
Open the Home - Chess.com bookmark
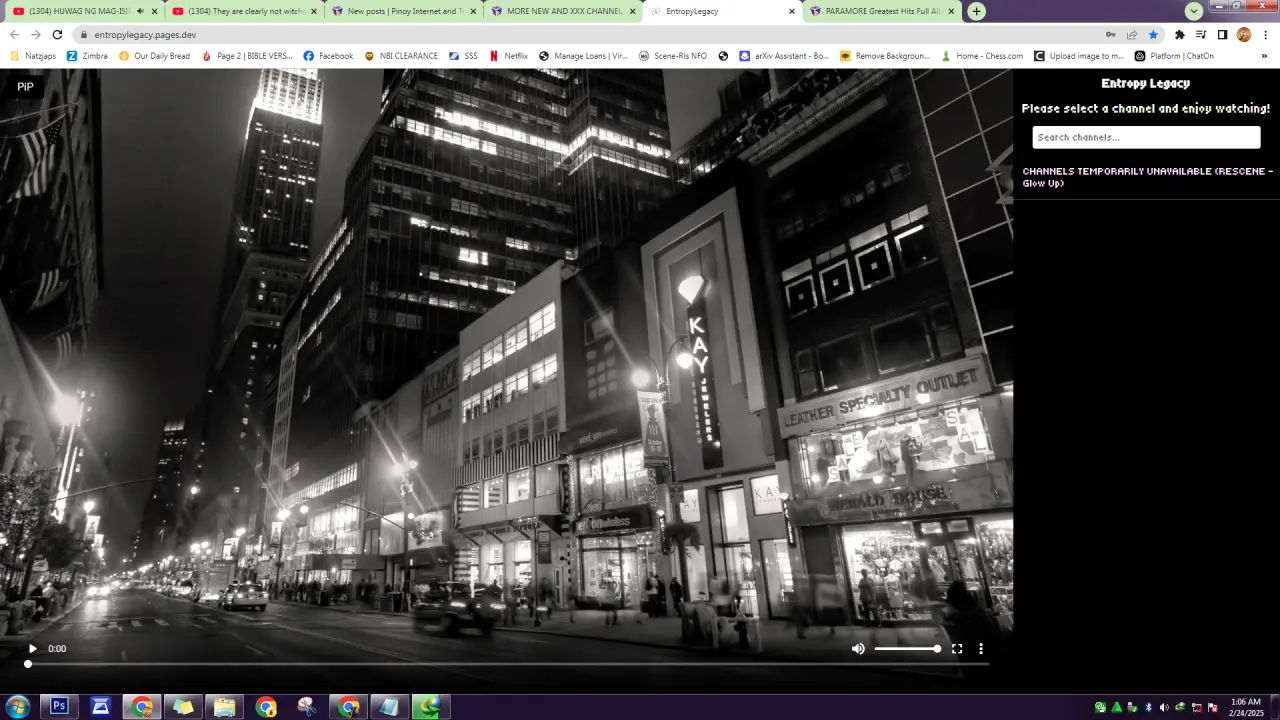(981, 56)
